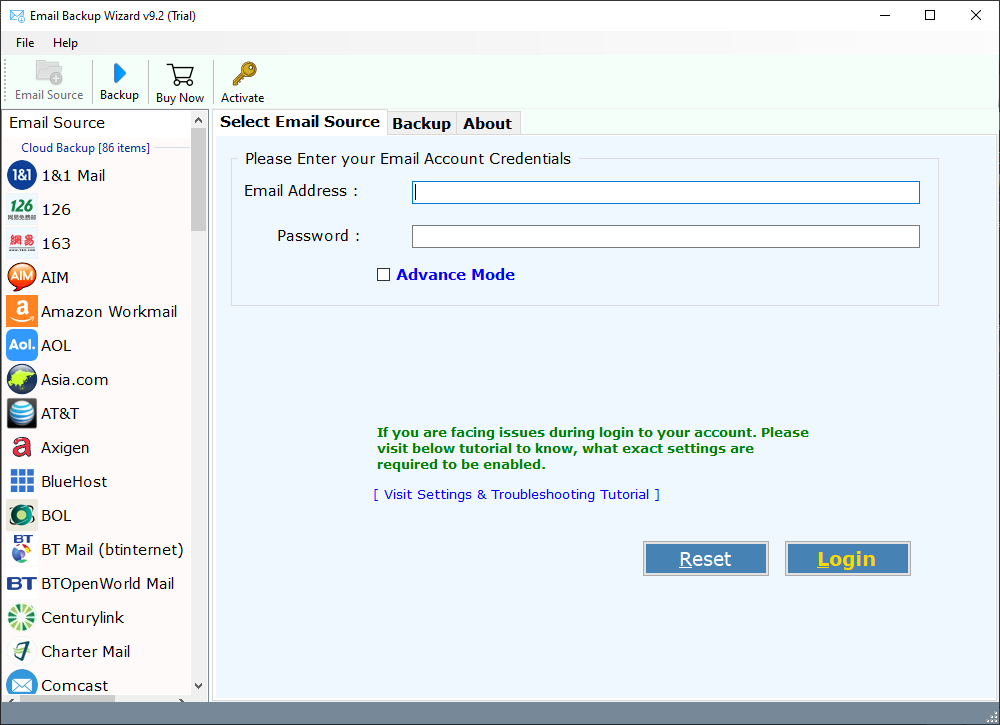1000x725 pixels.
Task: Click the Login button
Action: point(847,559)
